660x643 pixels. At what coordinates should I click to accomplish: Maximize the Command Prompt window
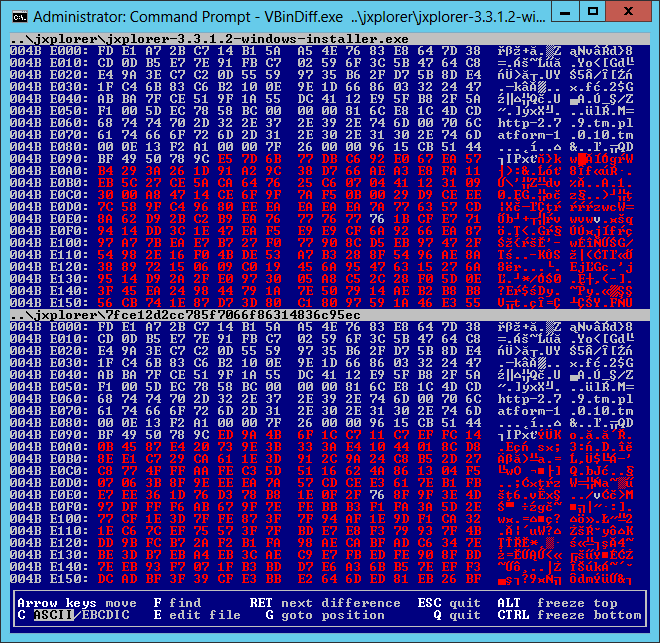click(x=593, y=12)
